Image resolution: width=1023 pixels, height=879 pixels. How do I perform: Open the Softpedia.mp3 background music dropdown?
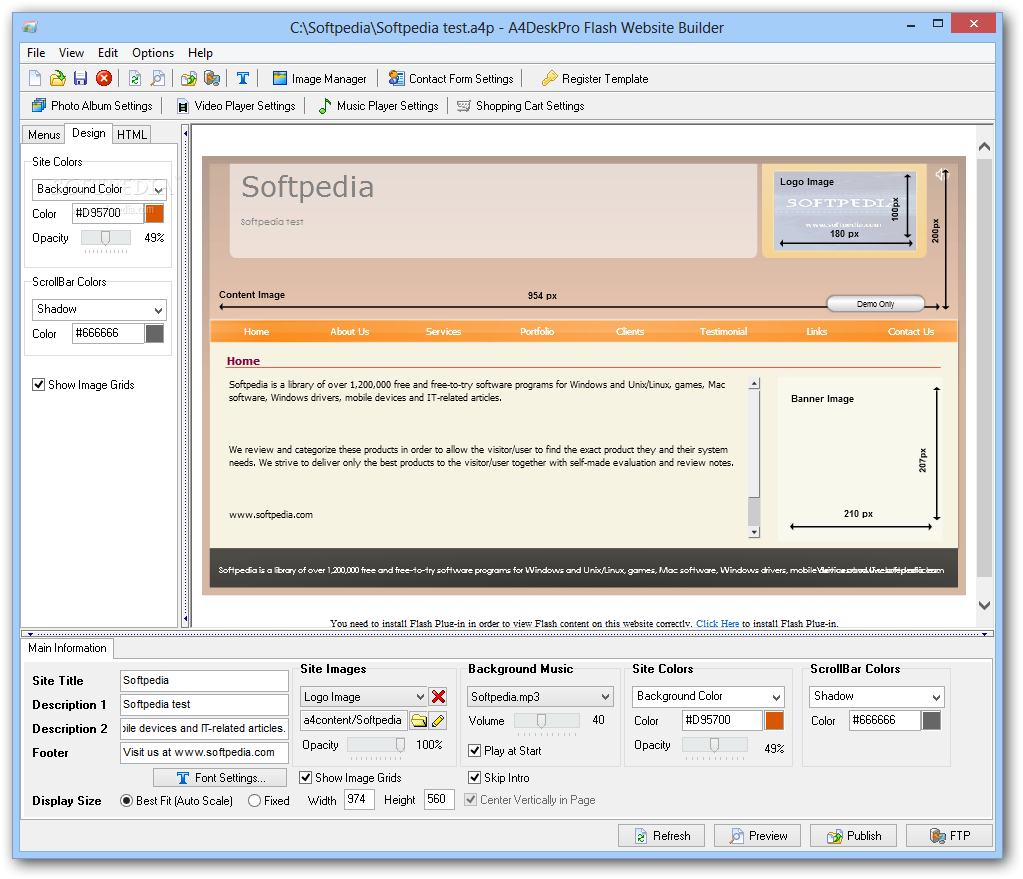point(540,697)
